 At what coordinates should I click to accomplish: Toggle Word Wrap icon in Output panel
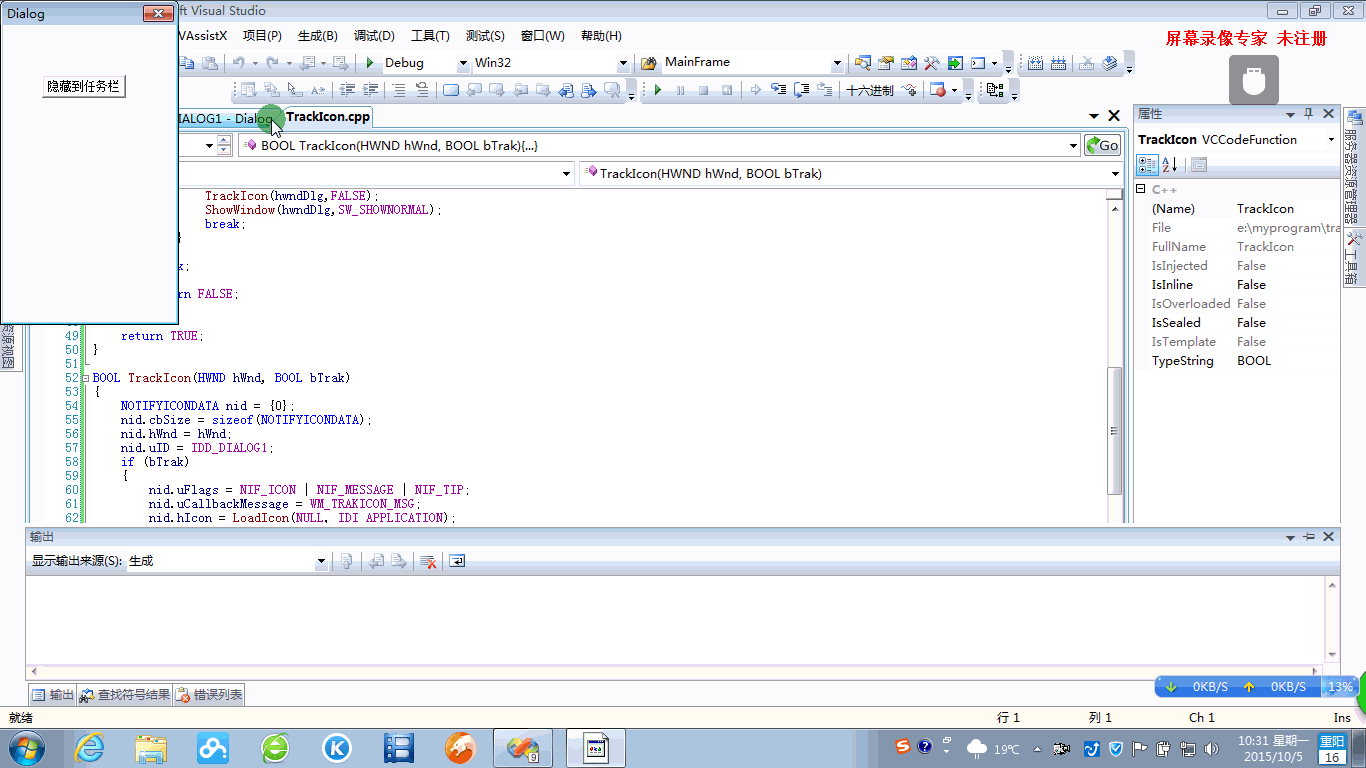point(457,562)
